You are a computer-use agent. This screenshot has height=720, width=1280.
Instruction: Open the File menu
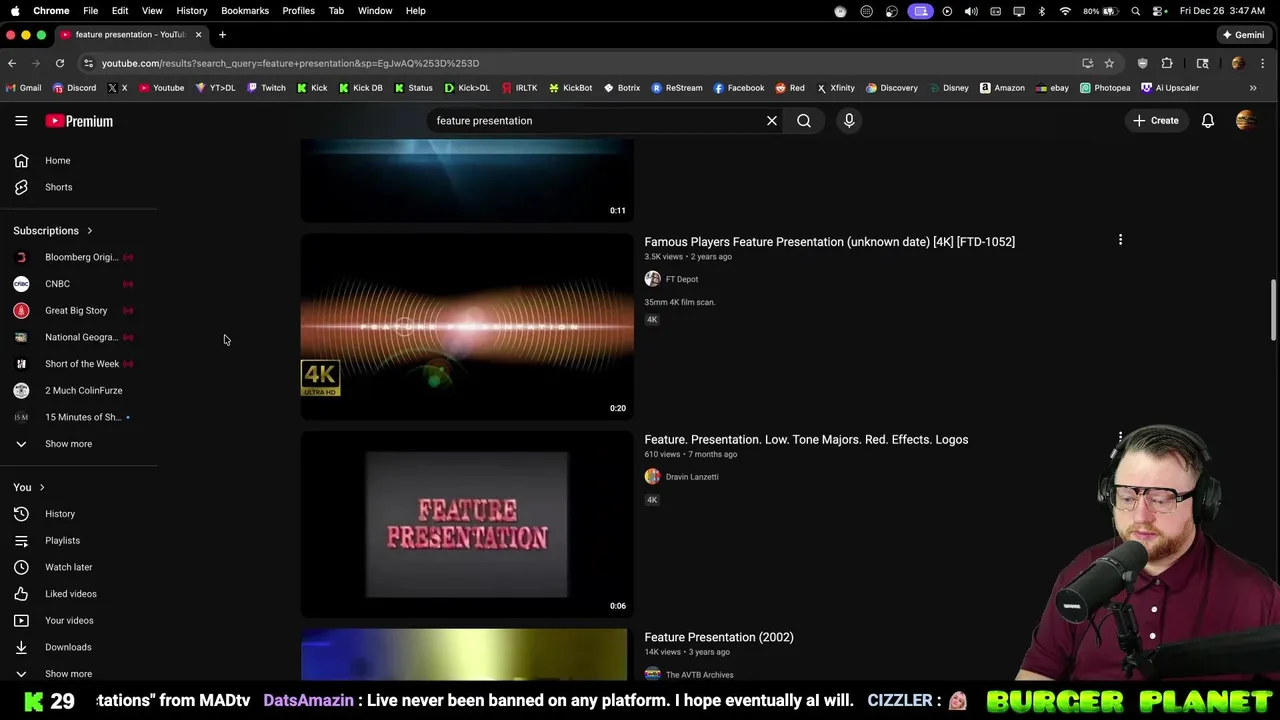coord(90,11)
